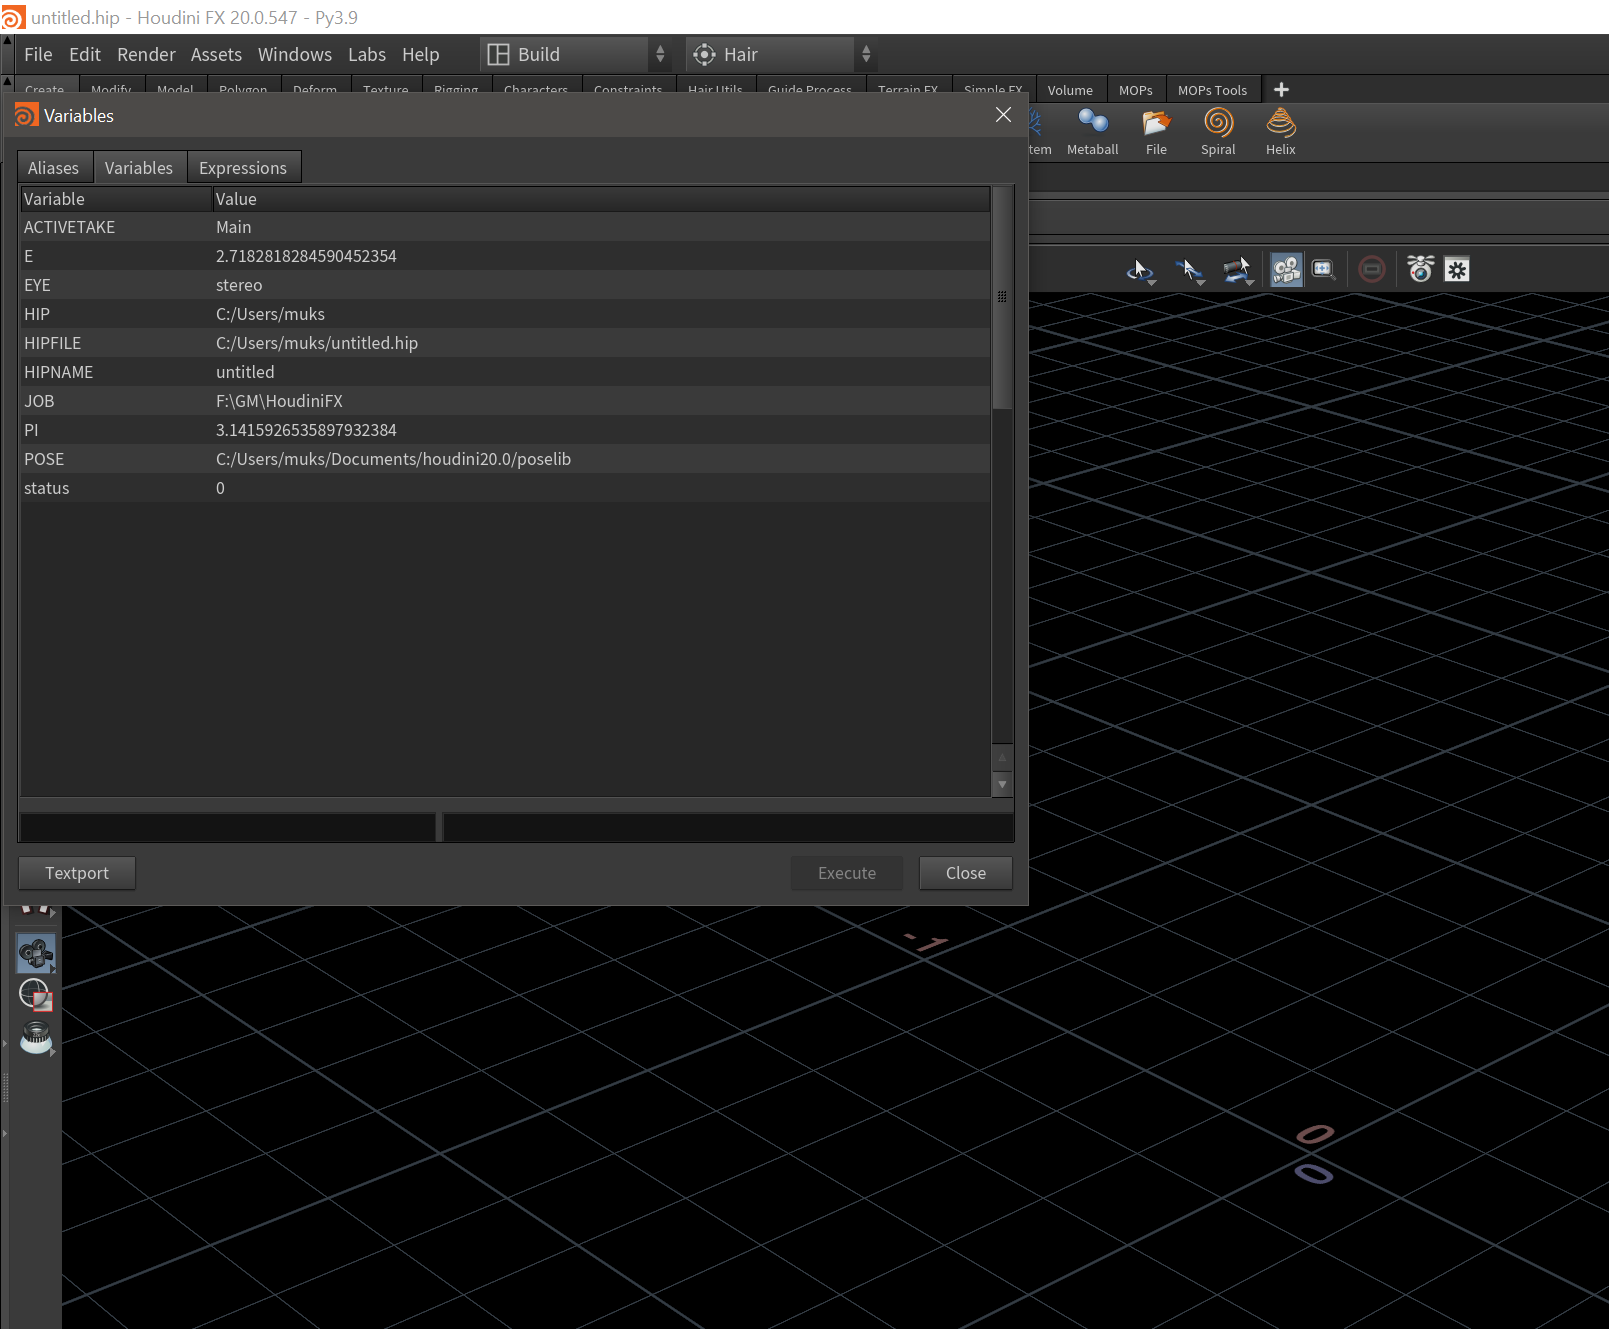Click the File shelf tool icon

[x=1156, y=123]
